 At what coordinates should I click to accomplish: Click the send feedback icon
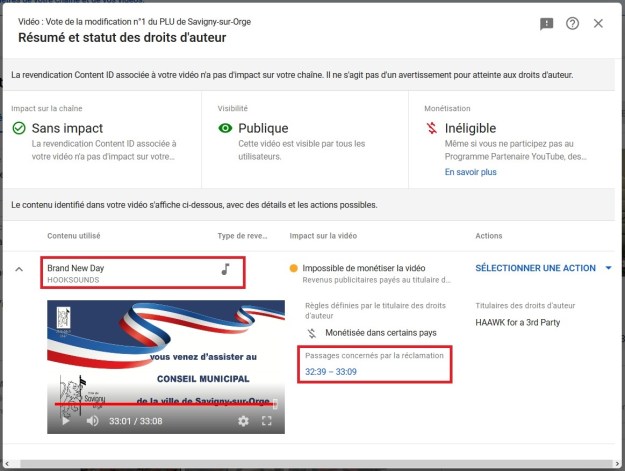(x=546, y=24)
